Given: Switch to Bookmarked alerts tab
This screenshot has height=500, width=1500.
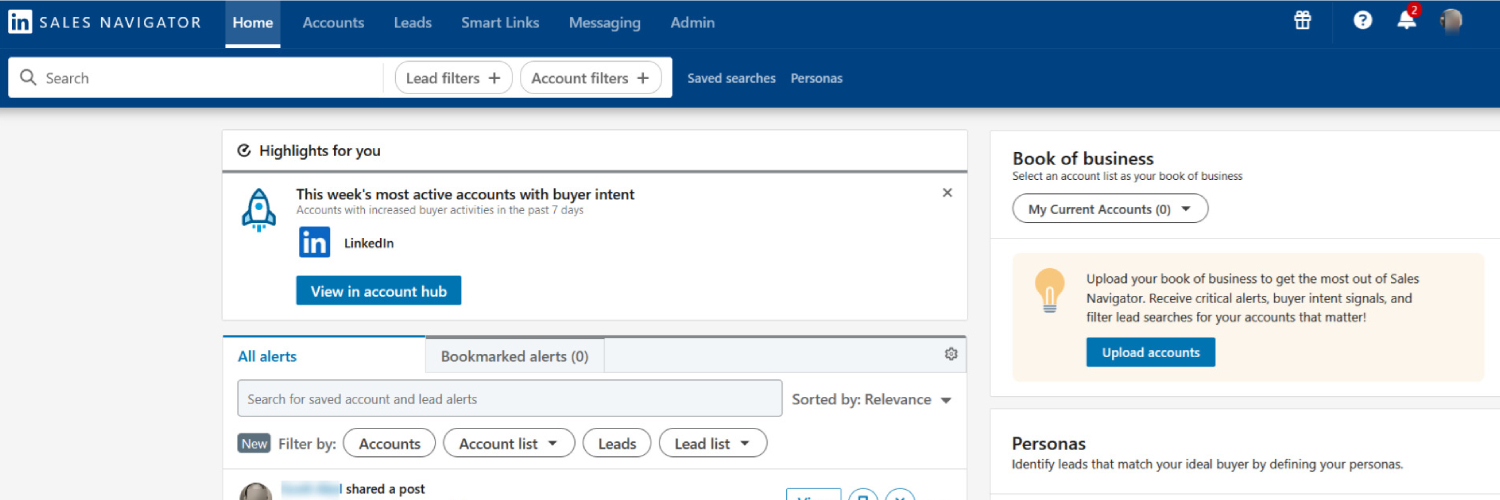Looking at the screenshot, I should (514, 356).
